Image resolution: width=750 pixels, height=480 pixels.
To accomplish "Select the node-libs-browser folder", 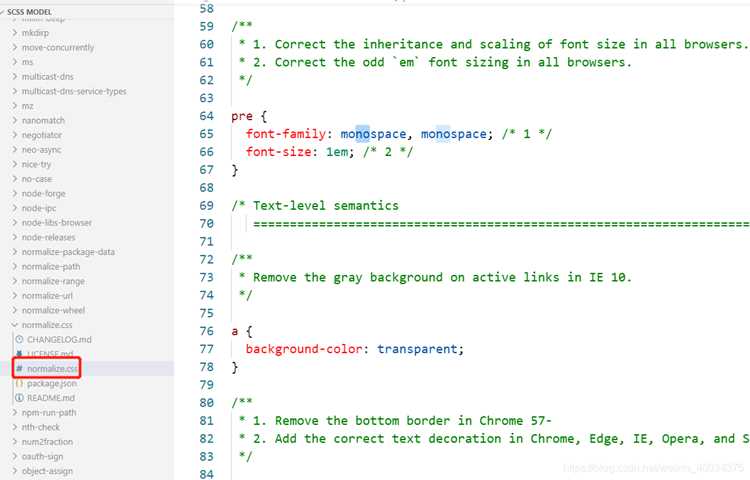I will pyautogui.click(x=56, y=222).
